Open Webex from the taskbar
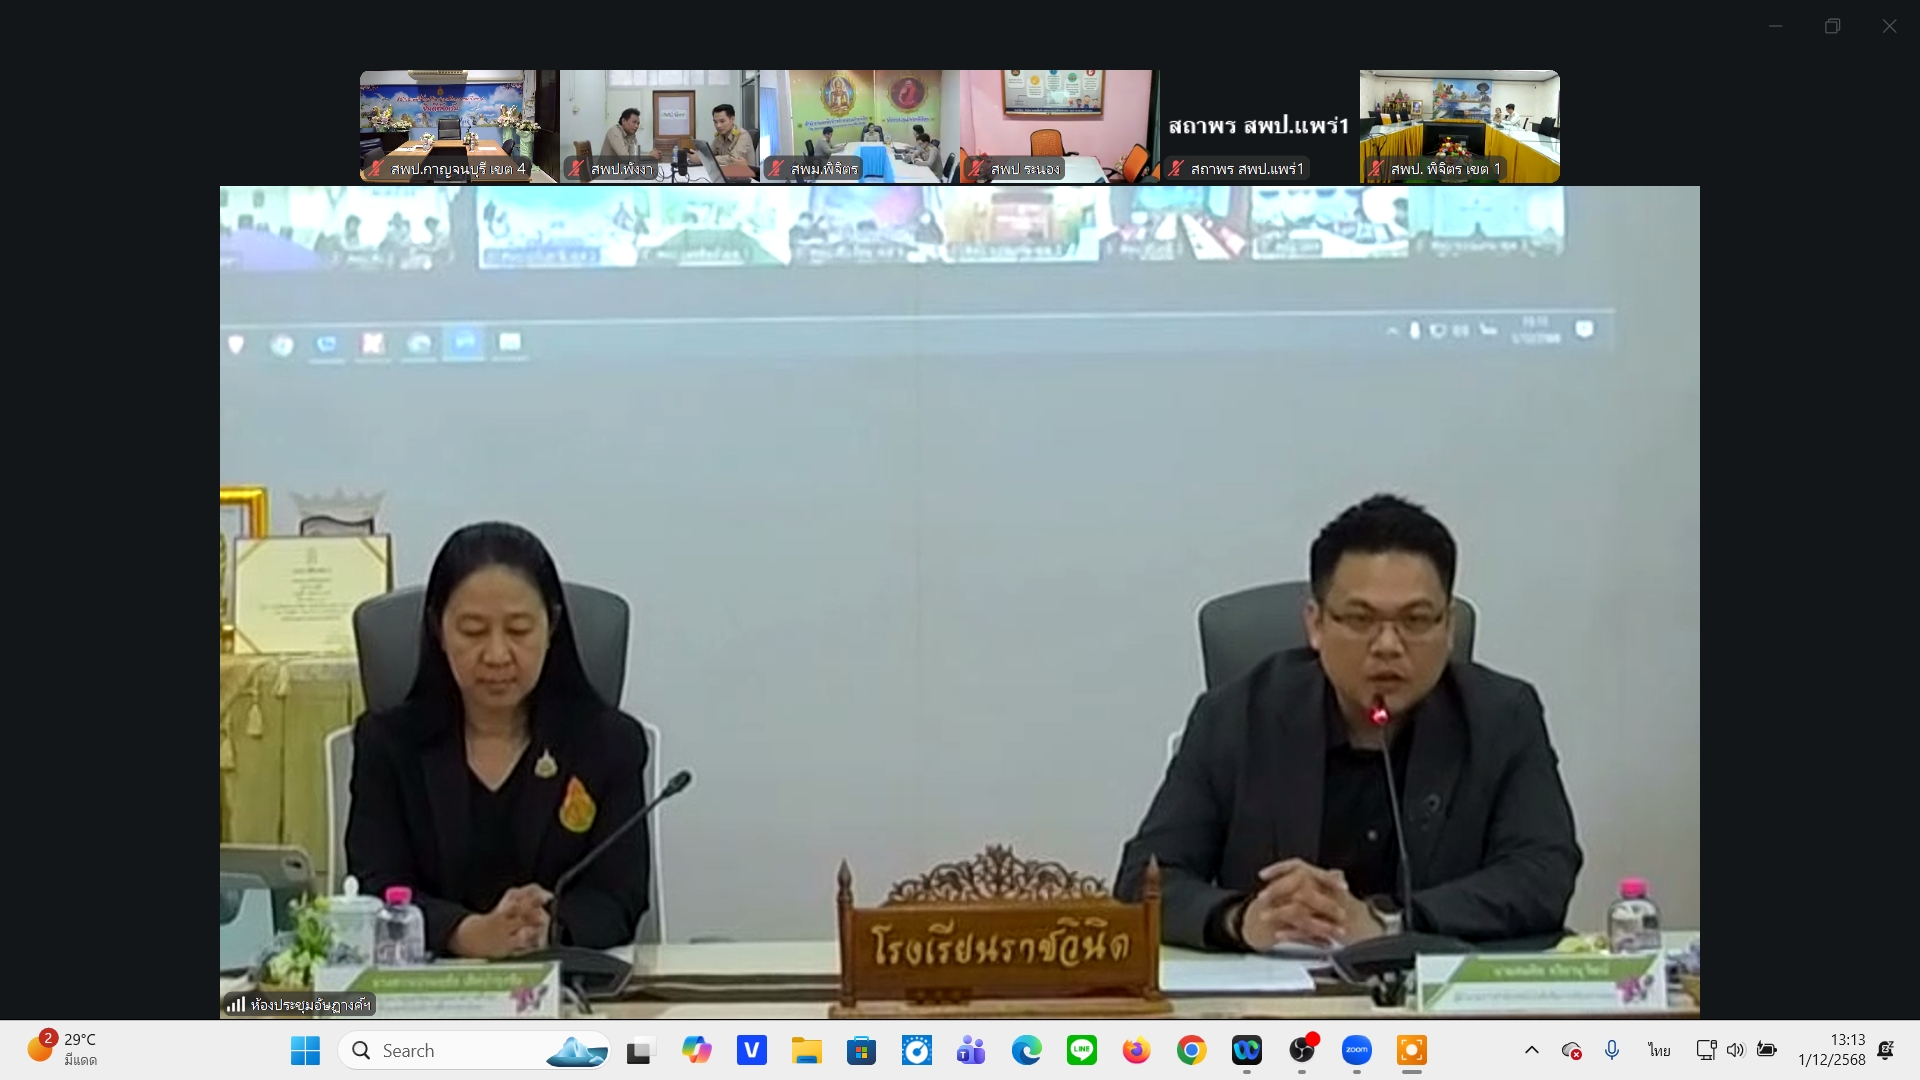The image size is (1920, 1080). tap(1246, 1050)
